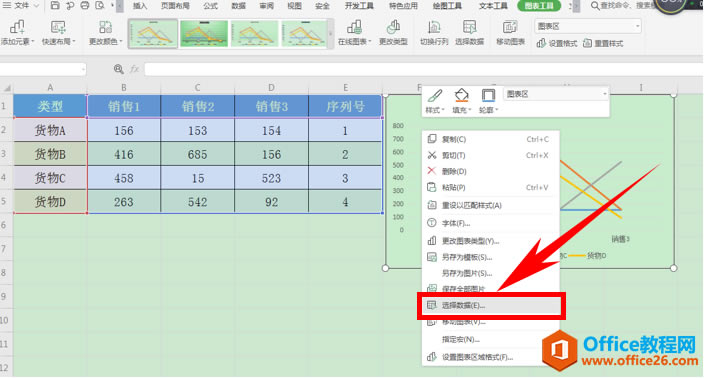Image resolution: width=705 pixels, height=378 pixels.
Task: Click the search magnifier icon at top right
Action: pyautogui.click(x=595, y=5)
